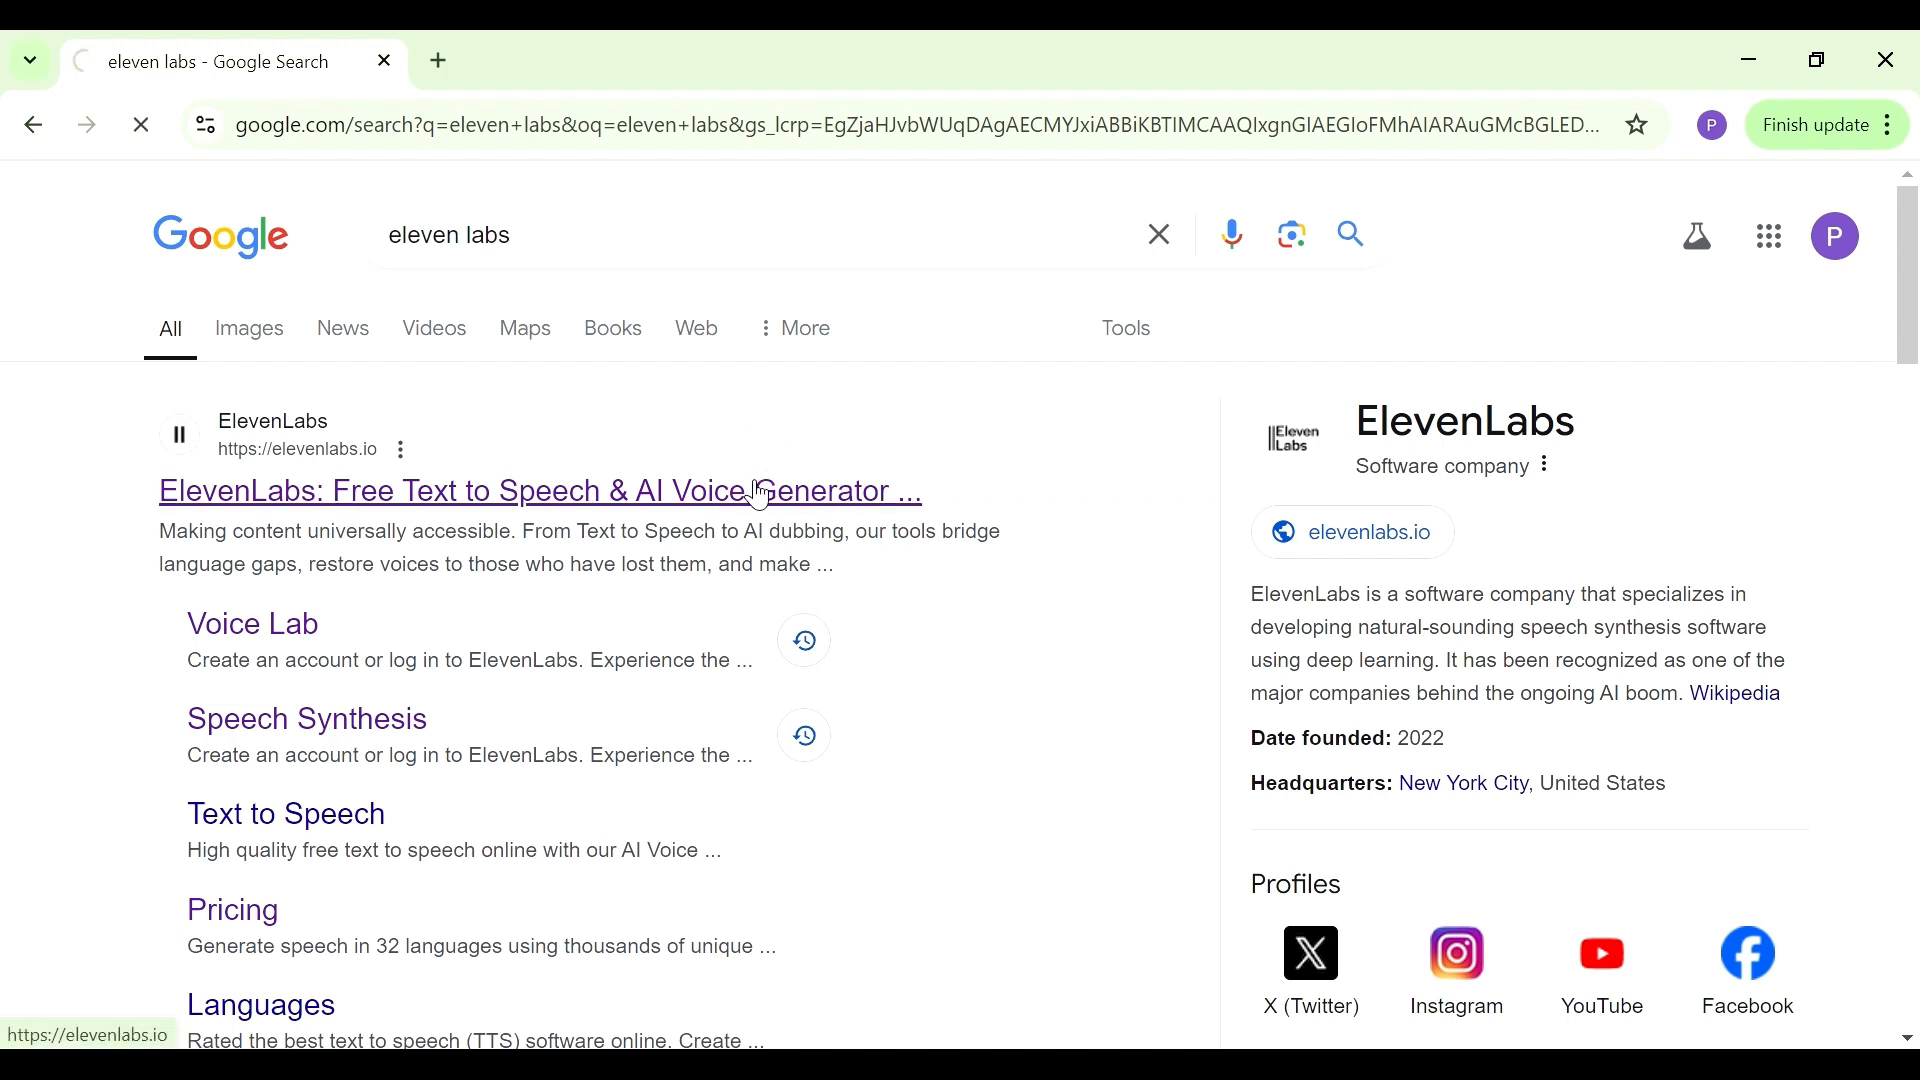1920x1080 pixels.
Task: Switch to the Books tab
Action: 614,329
